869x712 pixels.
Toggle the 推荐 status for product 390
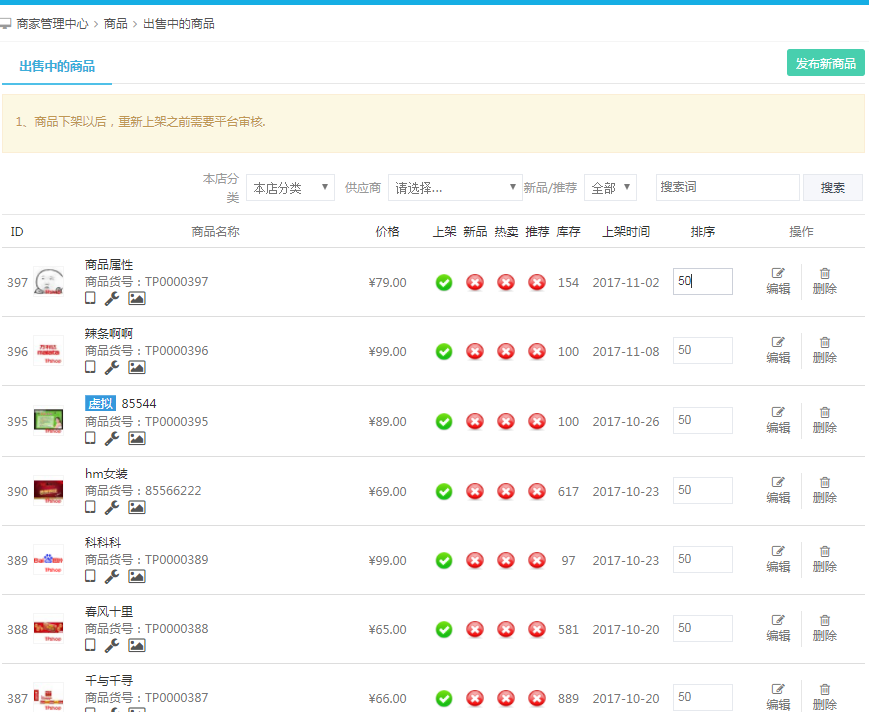click(537, 491)
